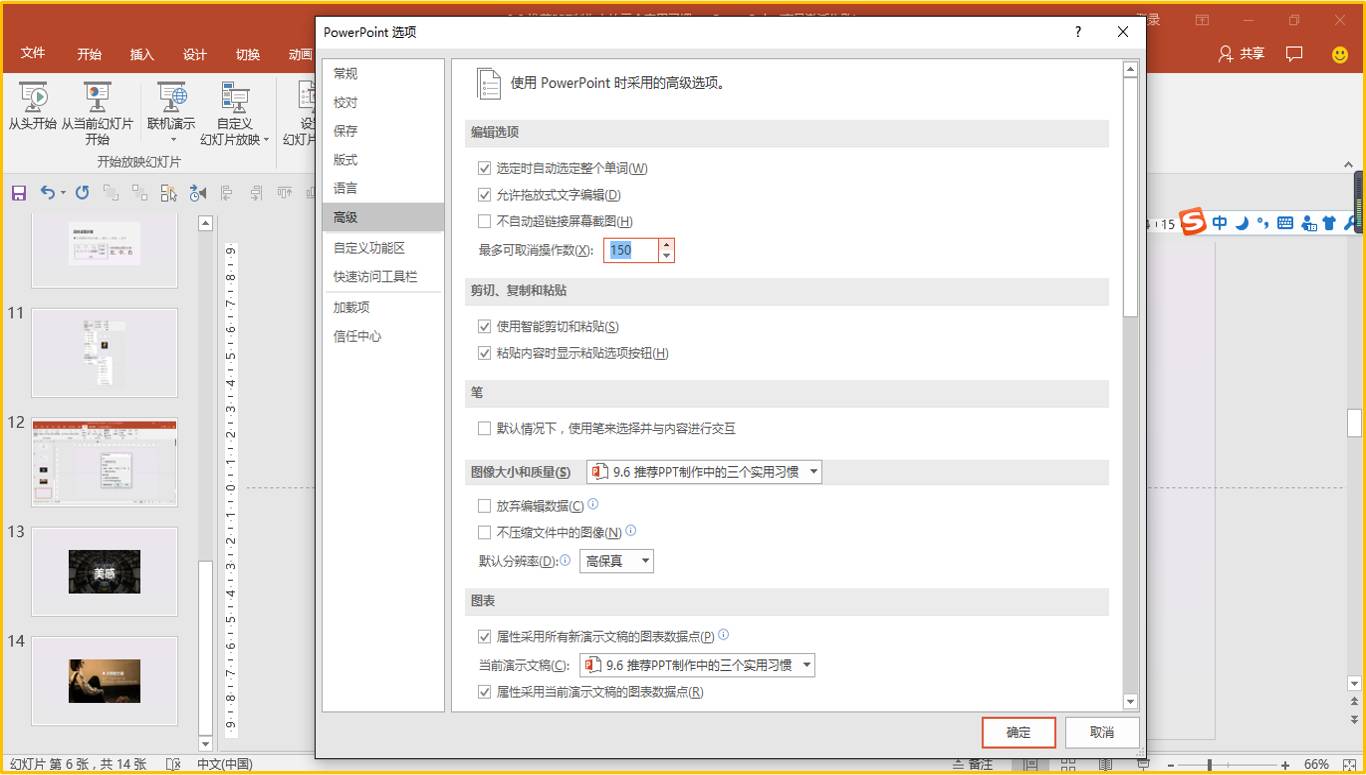Uncheck 选定时自动选定整个单词 checkbox
This screenshot has width=1366, height=775.
(x=485, y=168)
